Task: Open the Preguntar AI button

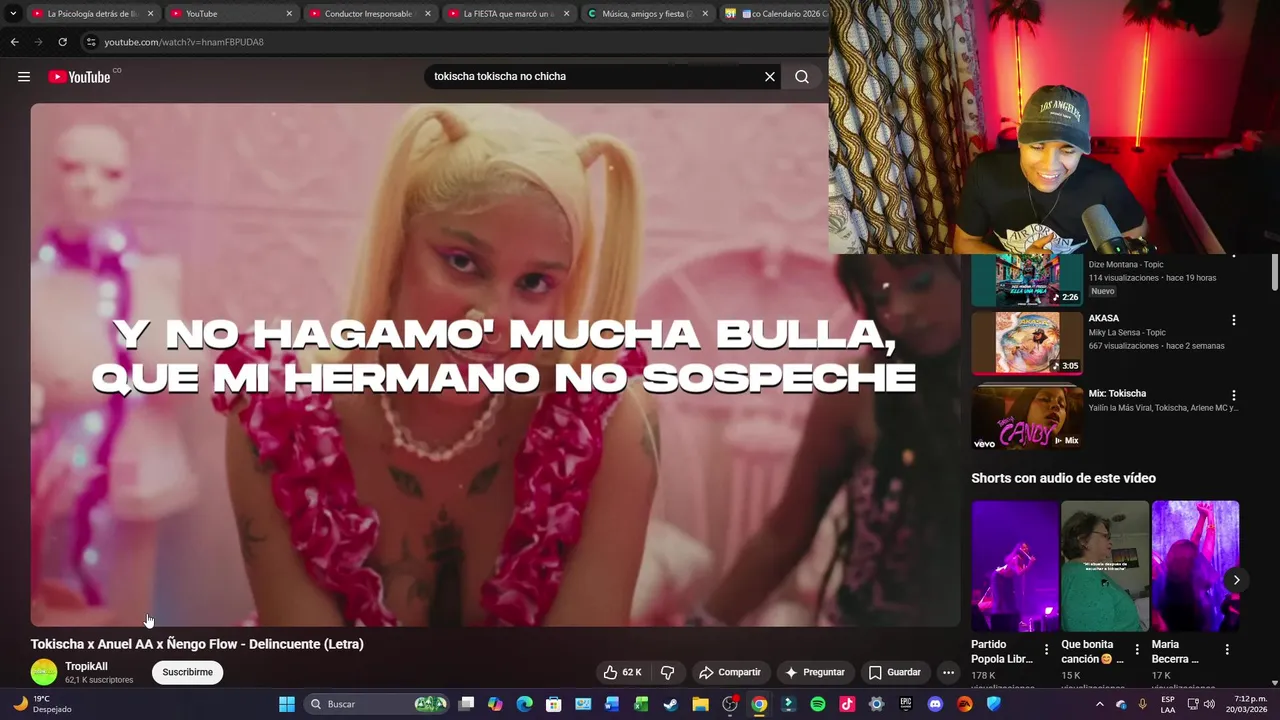Action: click(x=816, y=672)
